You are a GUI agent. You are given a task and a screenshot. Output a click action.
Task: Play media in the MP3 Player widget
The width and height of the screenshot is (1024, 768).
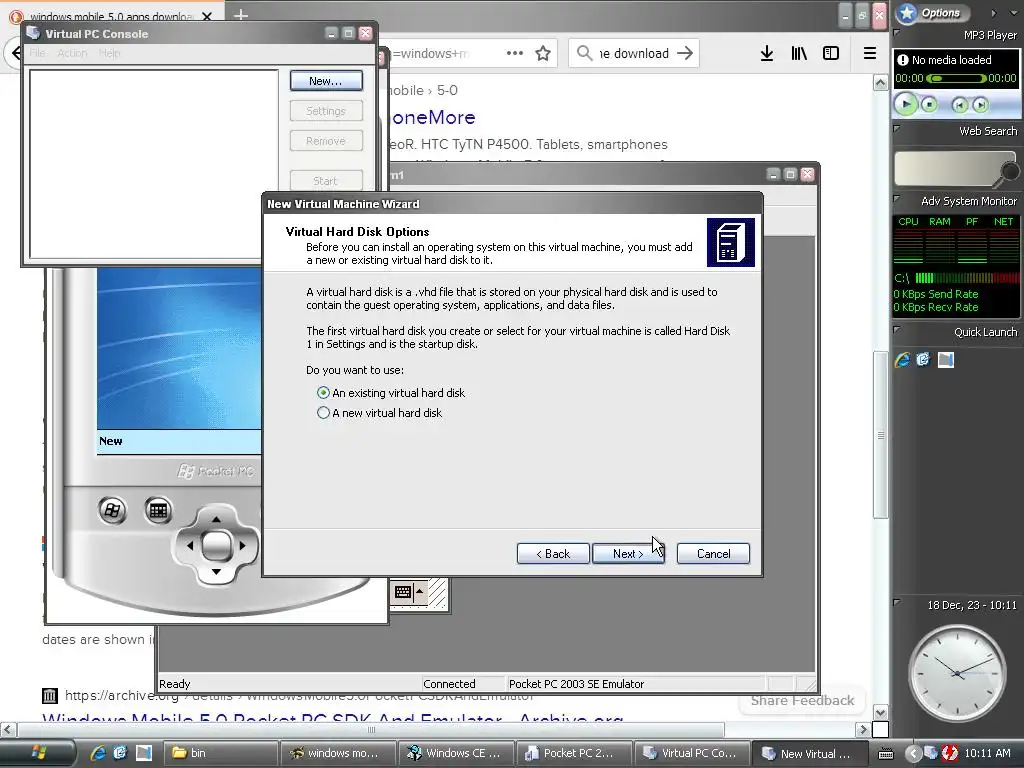click(x=906, y=104)
